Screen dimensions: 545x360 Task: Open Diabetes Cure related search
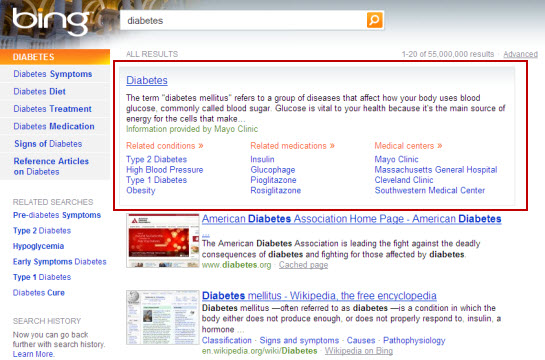point(39,293)
